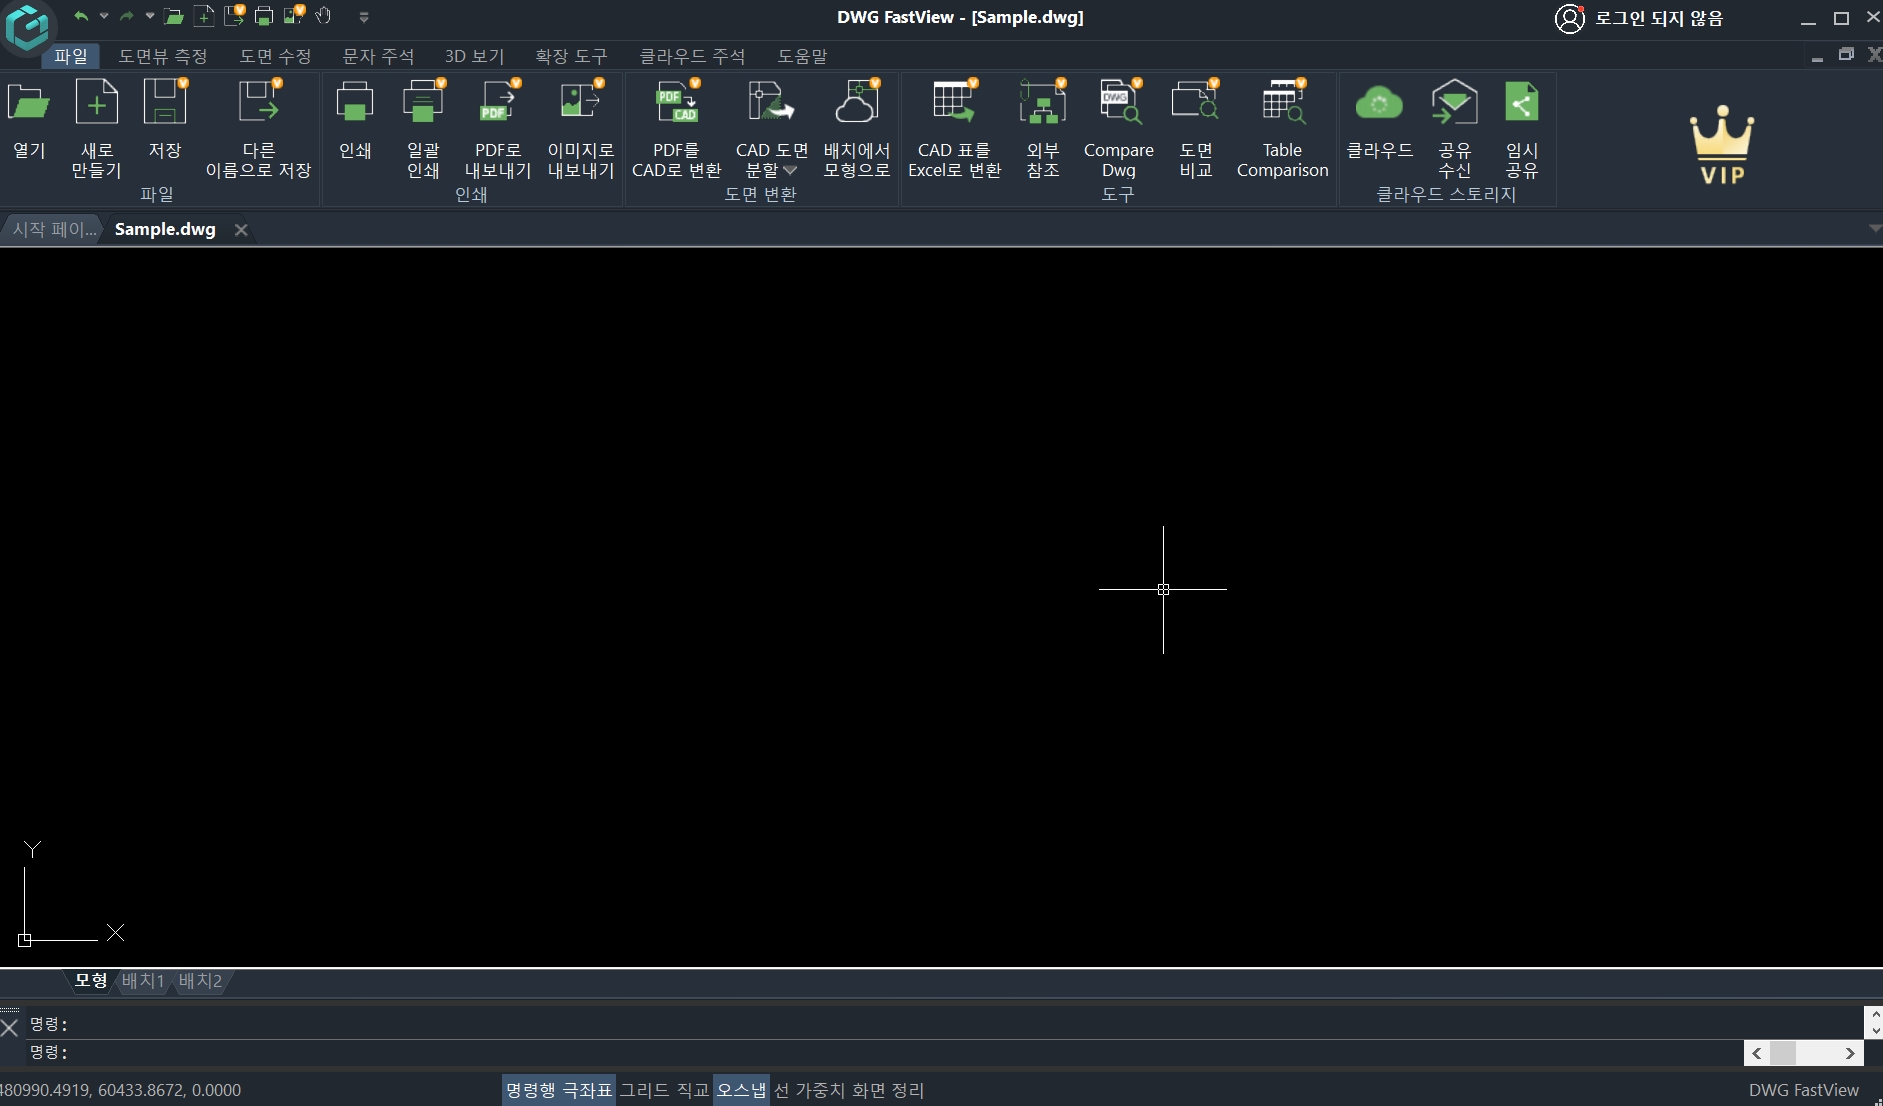Switch to 시작 페이지 document tab
The width and height of the screenshot is (1883, 1106).
[54, 229]
